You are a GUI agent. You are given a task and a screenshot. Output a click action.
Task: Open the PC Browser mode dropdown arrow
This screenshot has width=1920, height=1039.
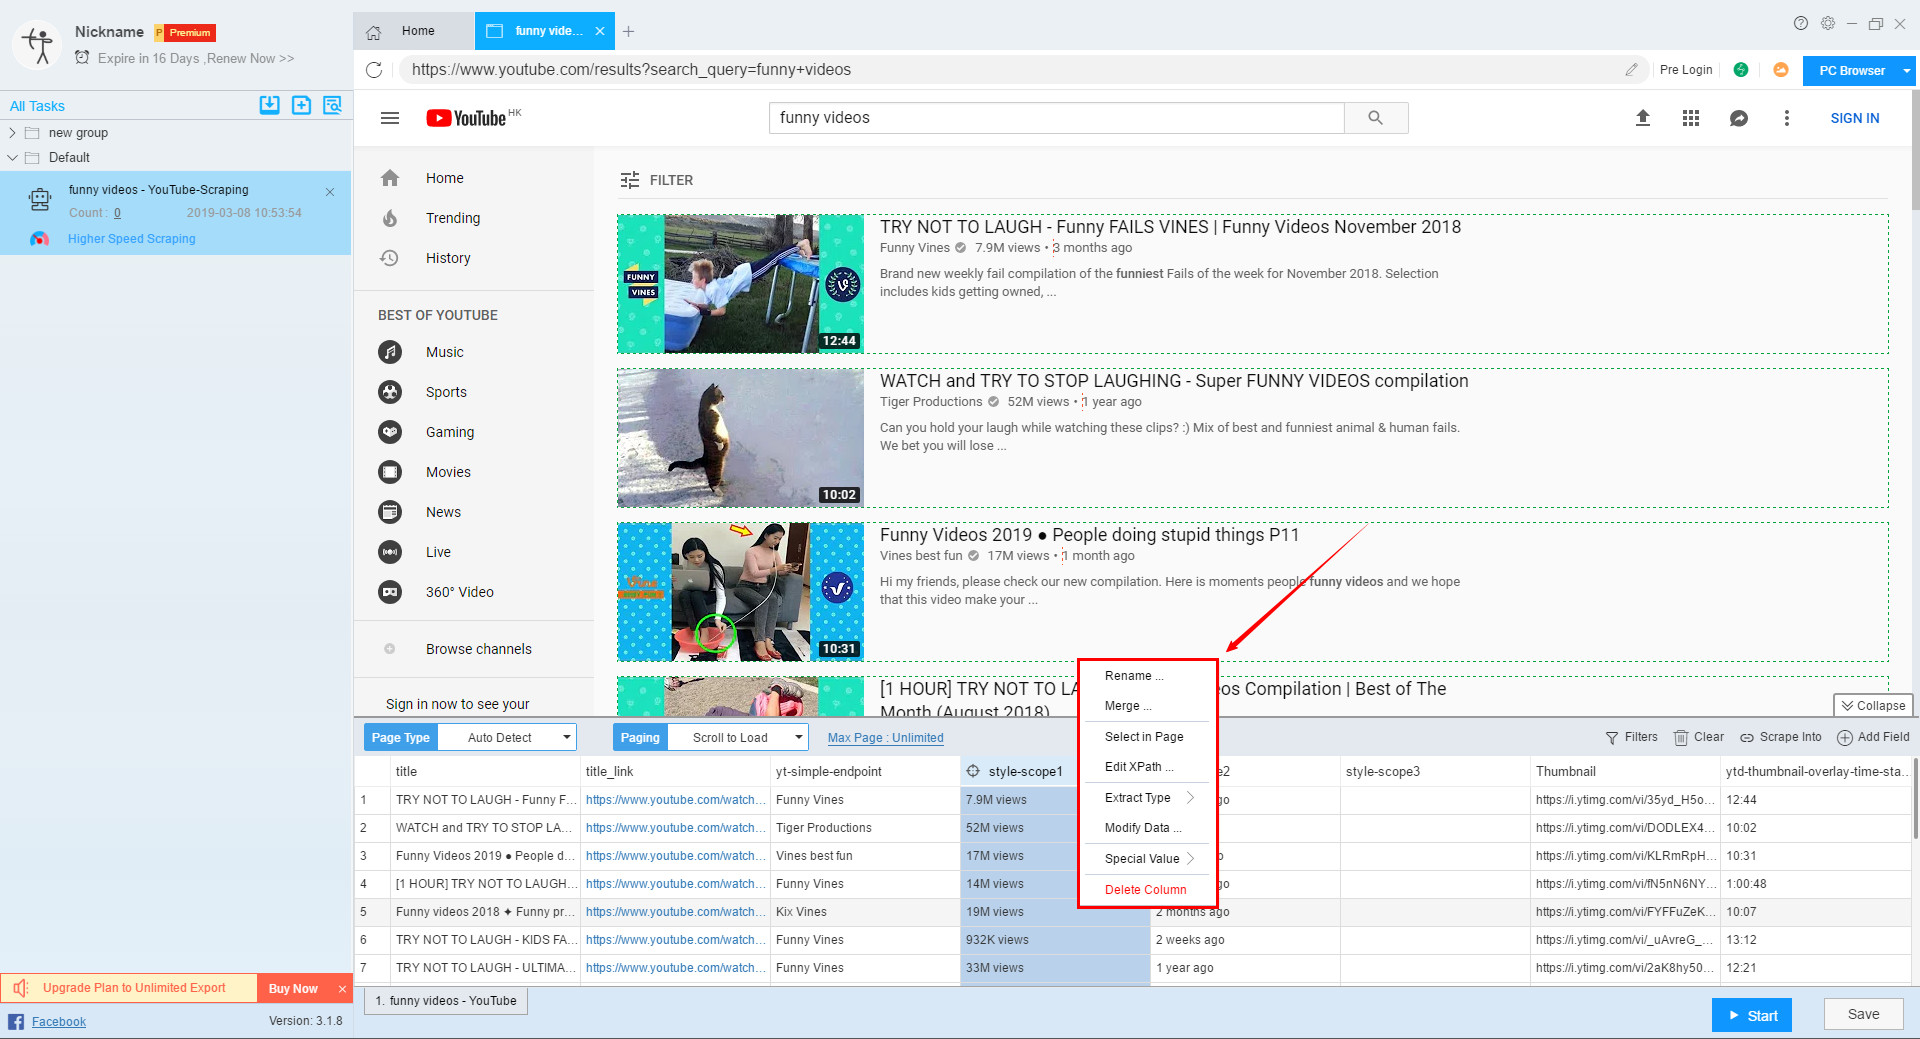click(x=1906, y=71)
